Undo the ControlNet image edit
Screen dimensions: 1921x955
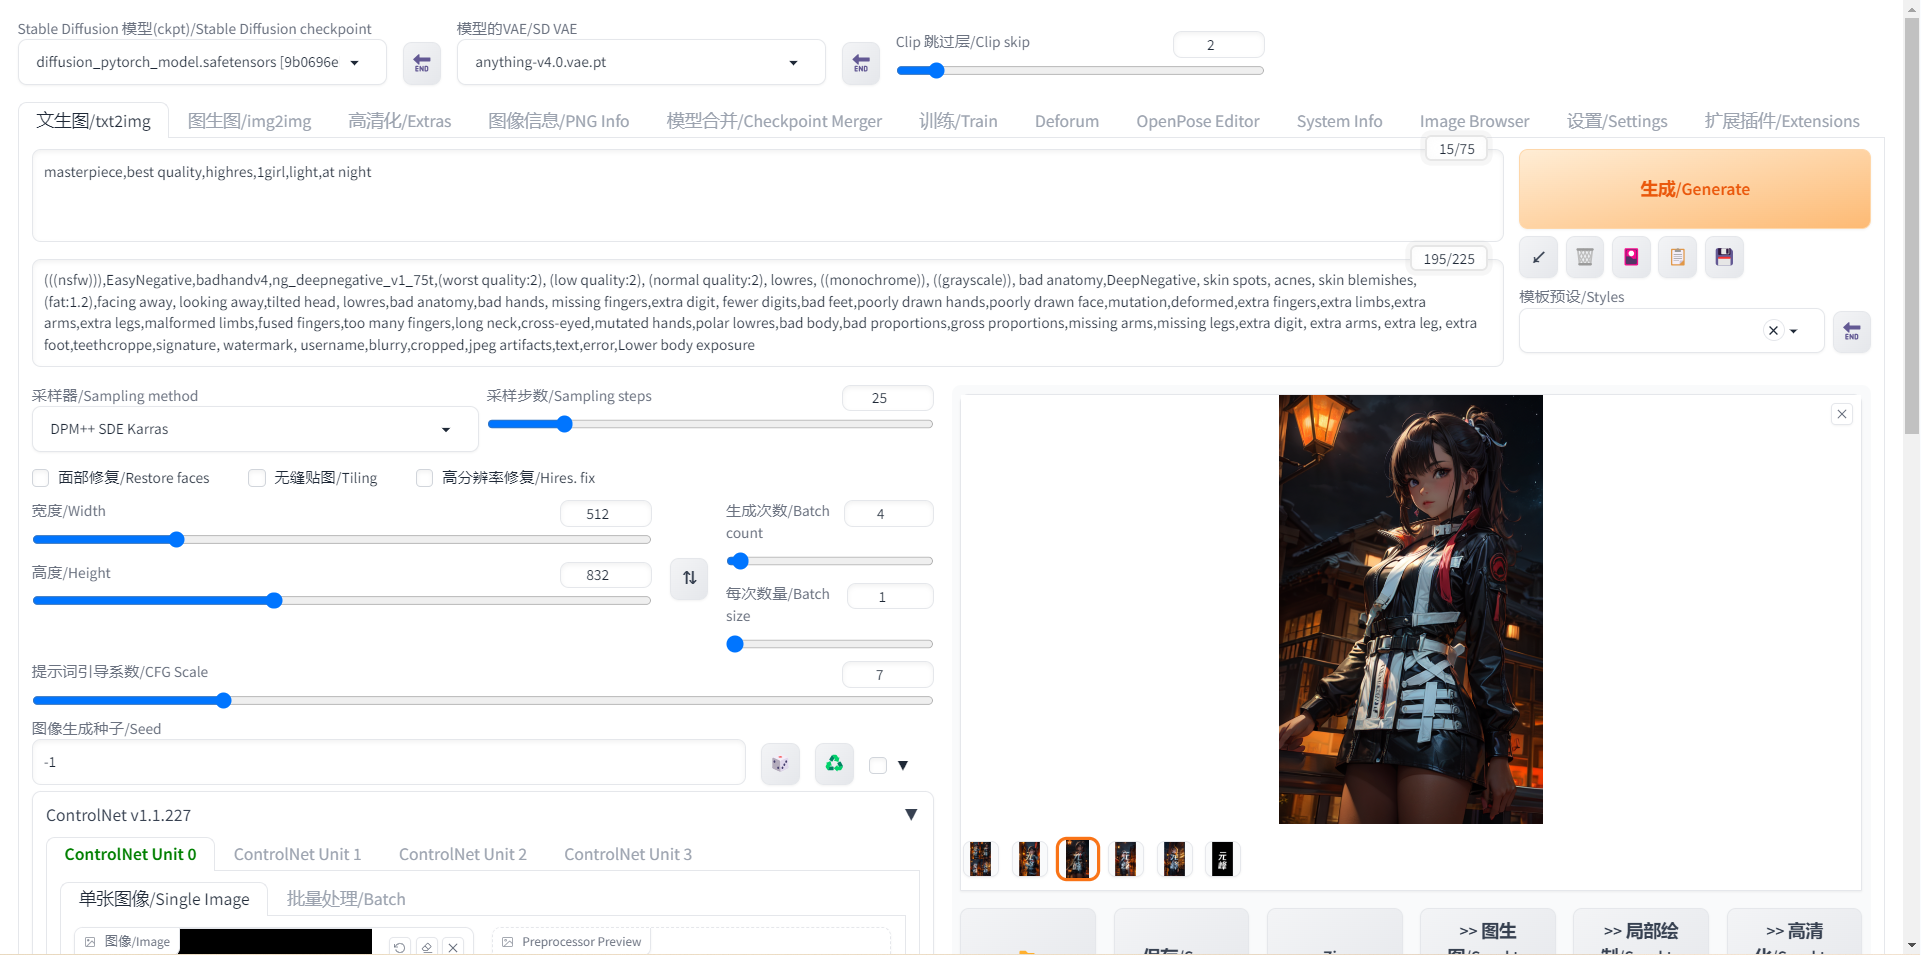(400, 946)
